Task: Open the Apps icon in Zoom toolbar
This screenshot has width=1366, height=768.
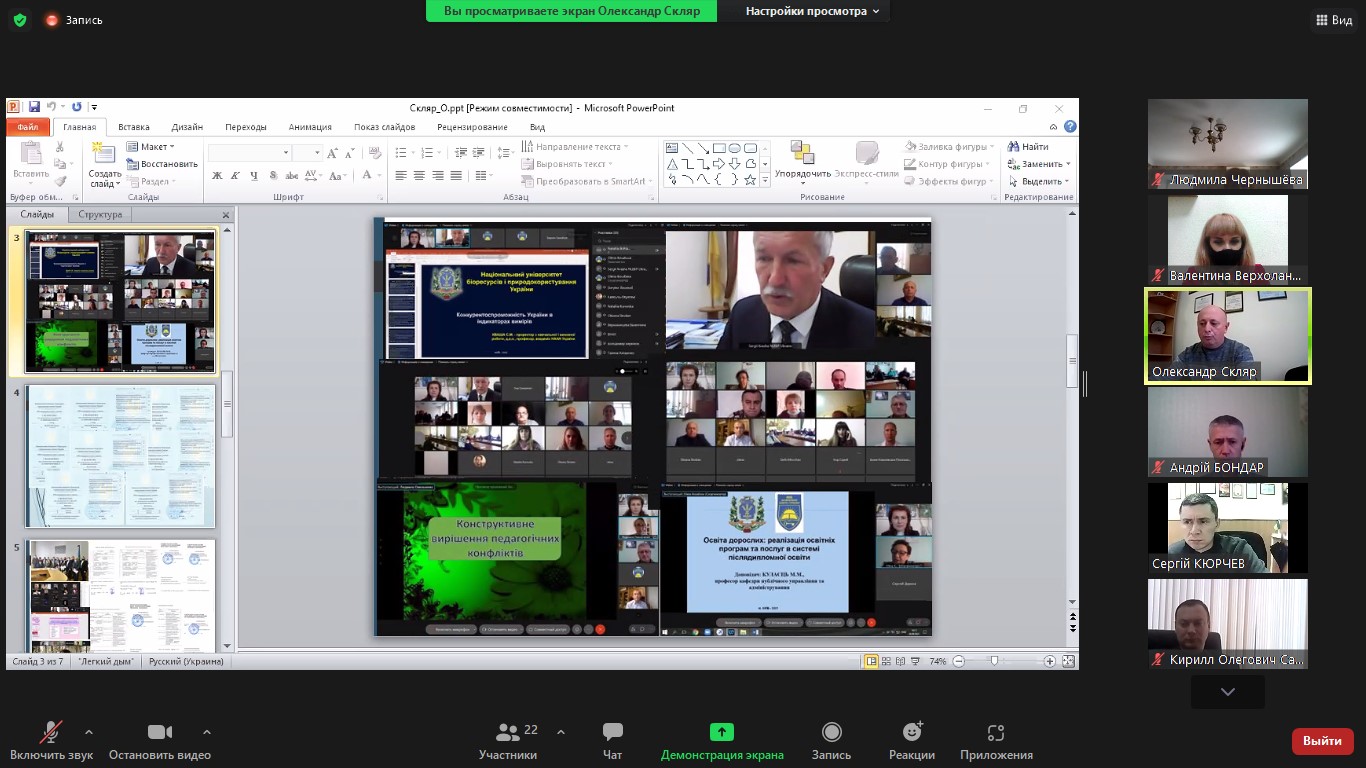Action: [x=995, y=732]
